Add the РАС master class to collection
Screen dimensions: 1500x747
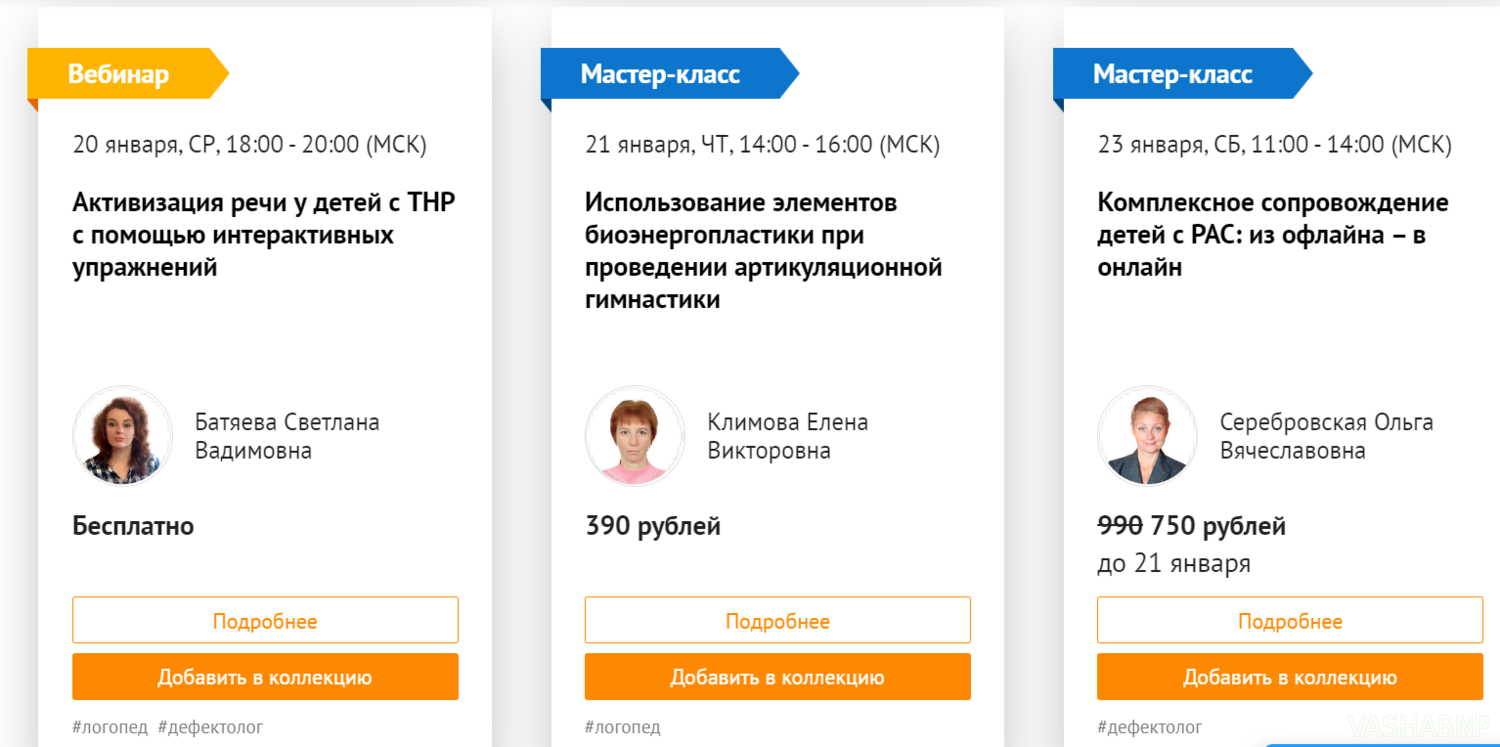pyautogui.click(x=1290, y=677)
